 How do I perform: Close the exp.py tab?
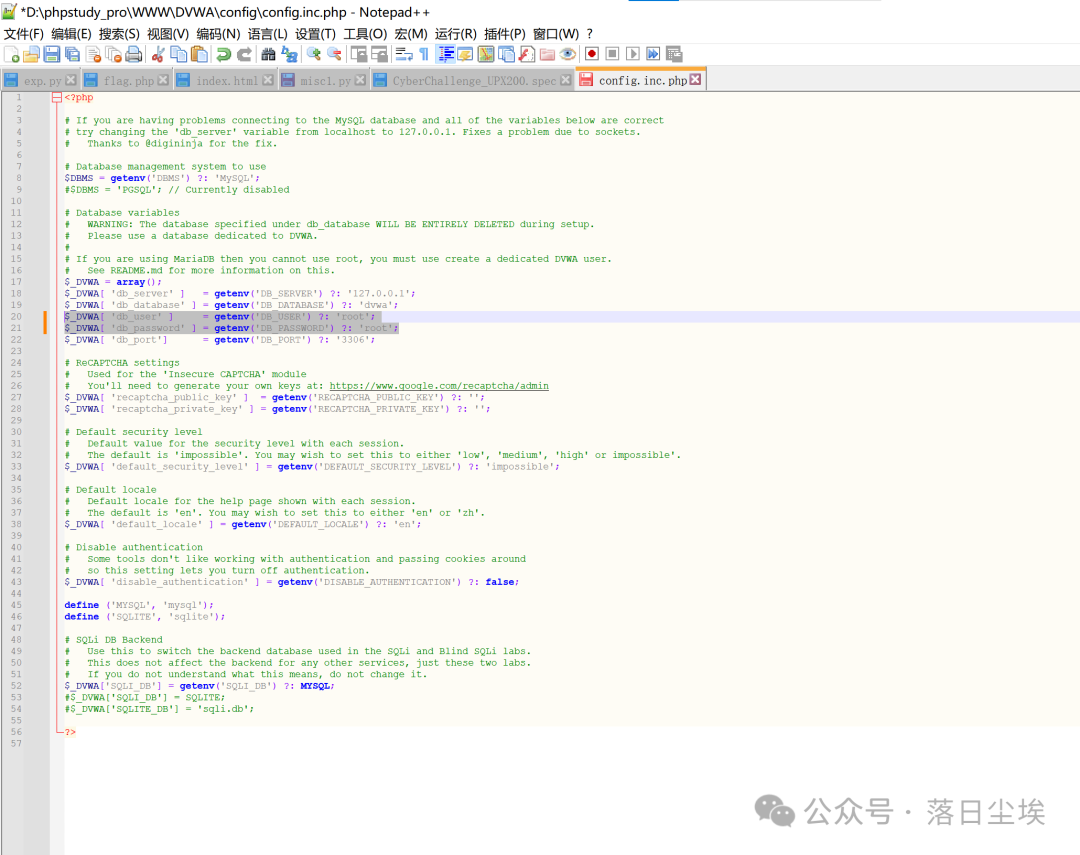70,80
